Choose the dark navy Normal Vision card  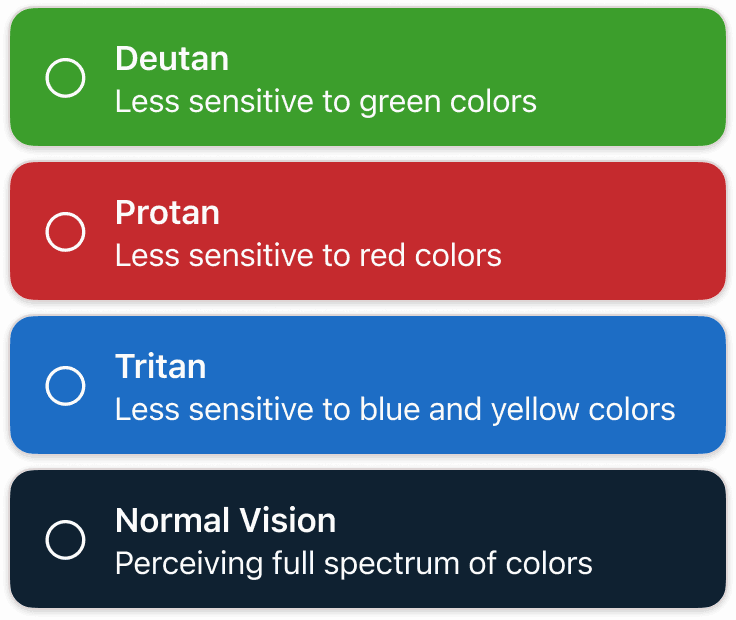[x=368, y=539]
